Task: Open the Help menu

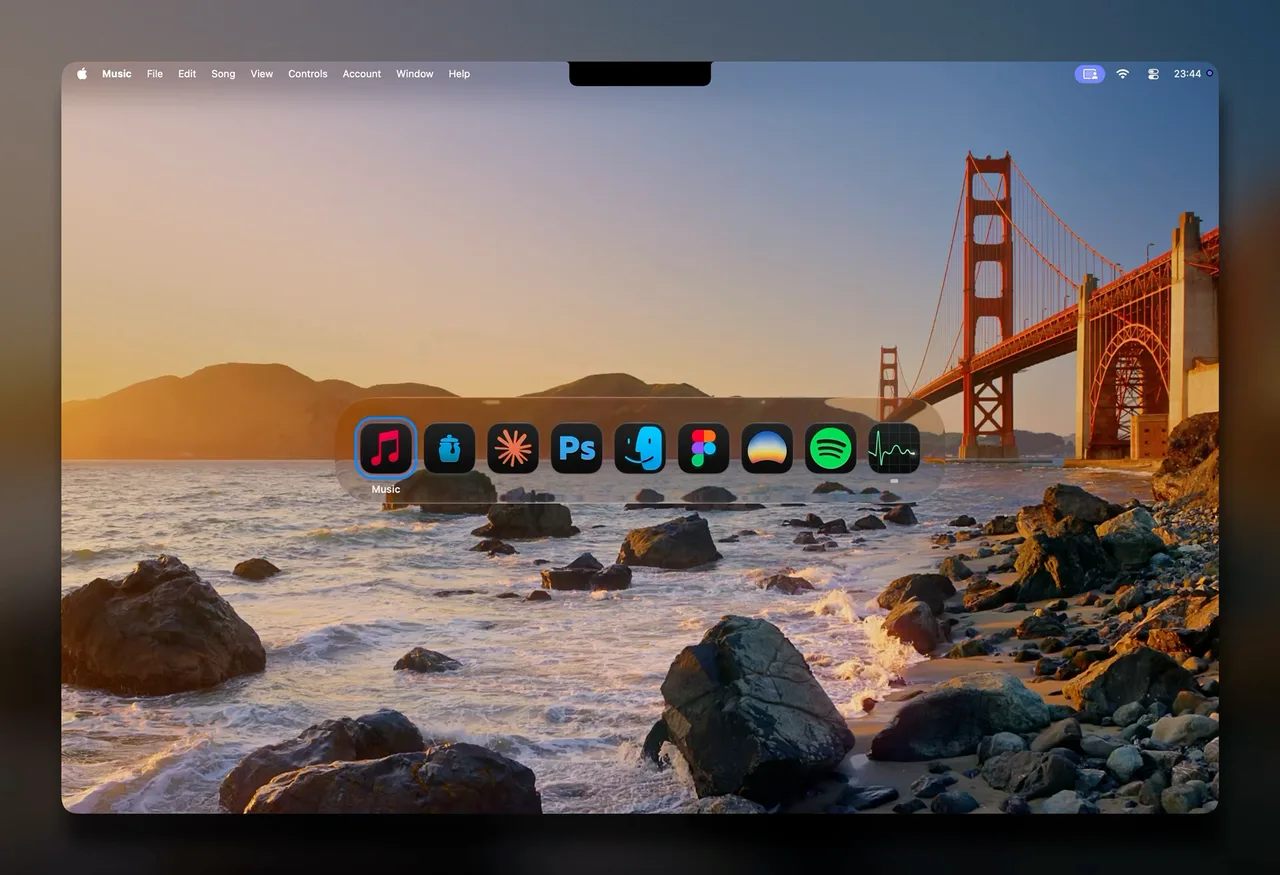Action: click(x=459, y=74)
